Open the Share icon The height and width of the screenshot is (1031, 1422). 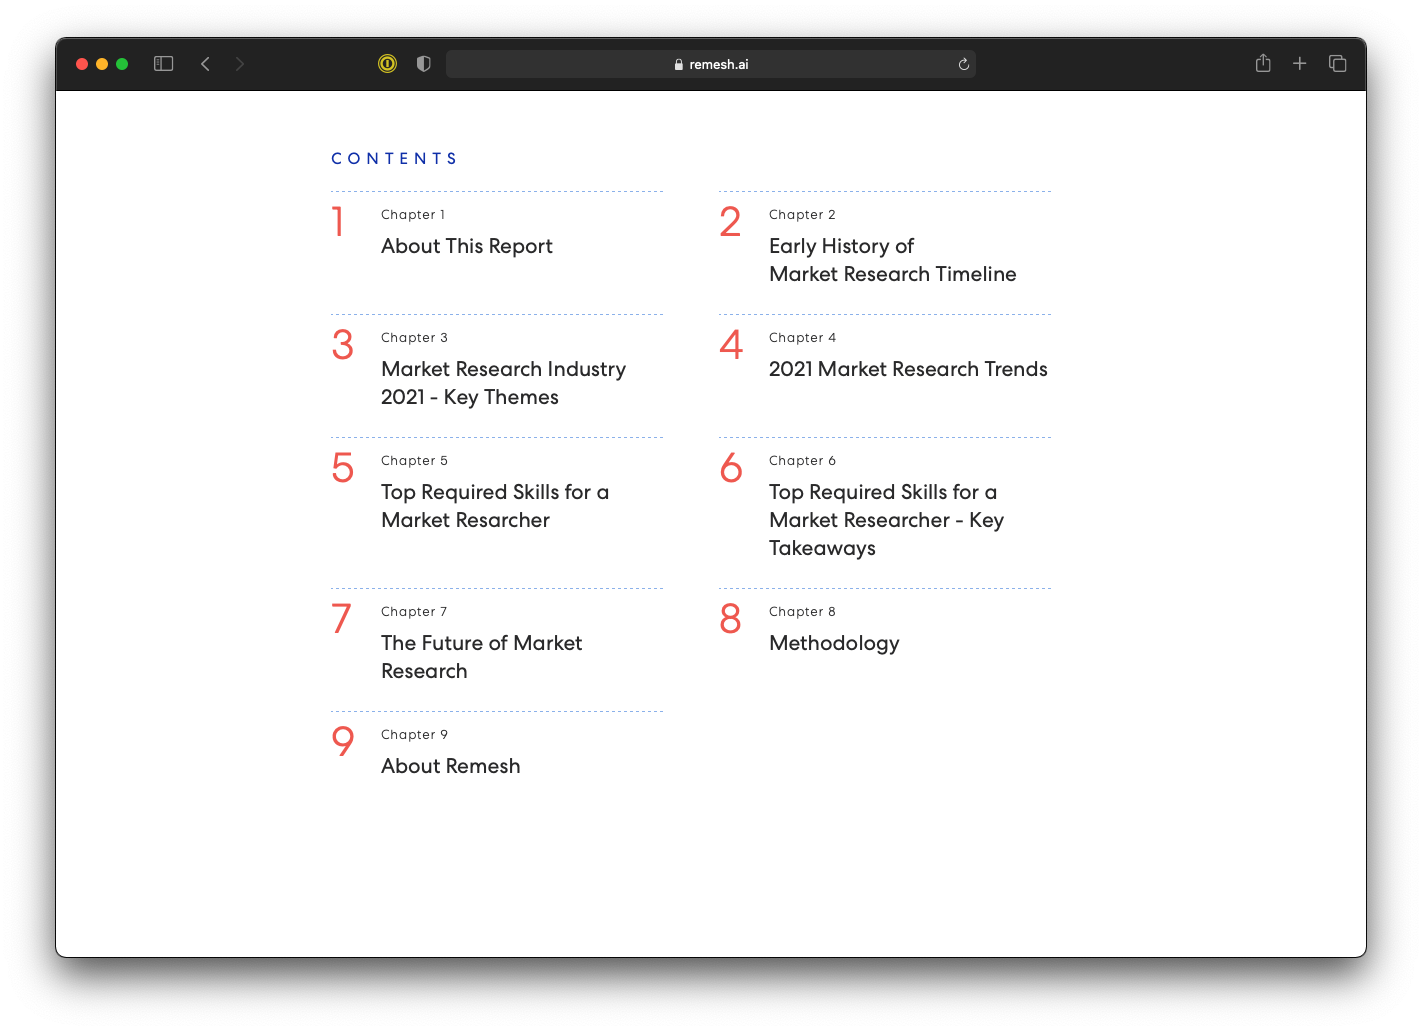click(1263, 63)
